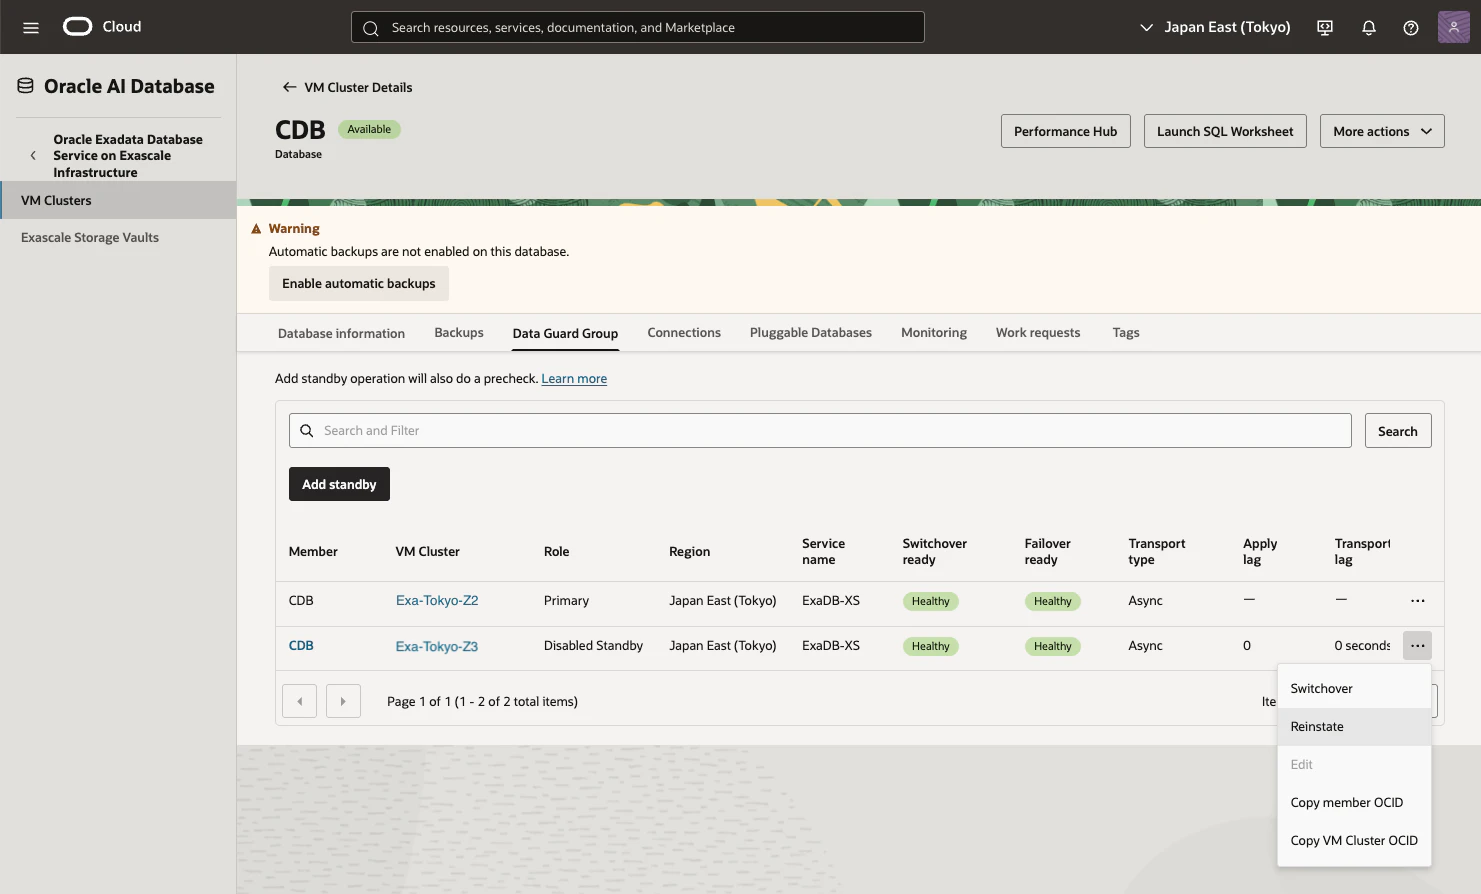Open the user profile avatar
The height and width of the screenshot is (894, 1481).
pyautogui.click(x=1454, y=27)
